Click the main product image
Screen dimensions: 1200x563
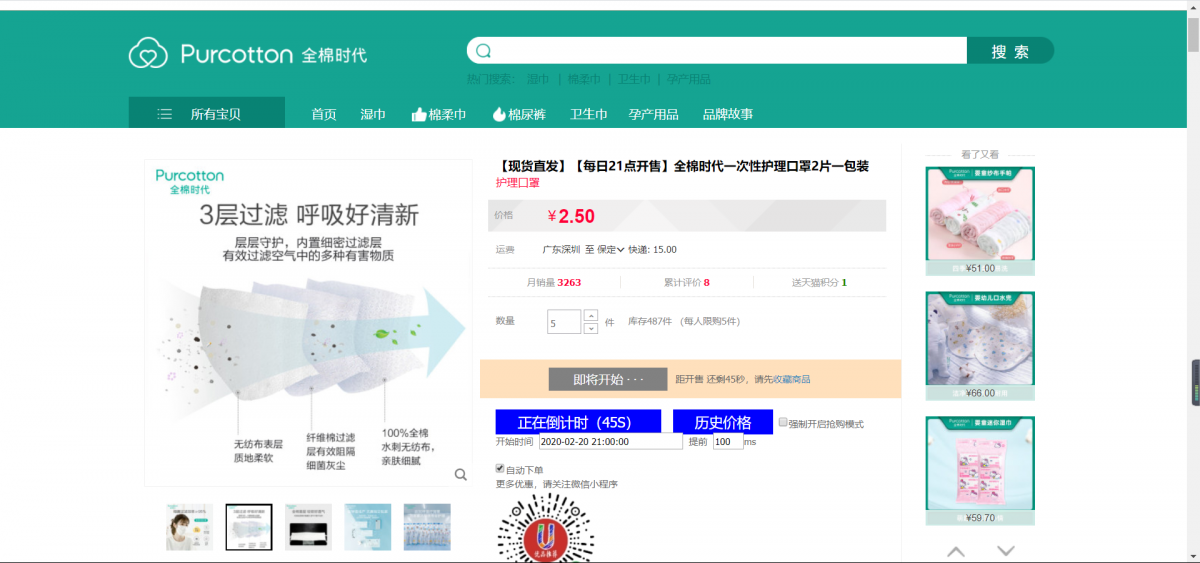coord(309,323)
